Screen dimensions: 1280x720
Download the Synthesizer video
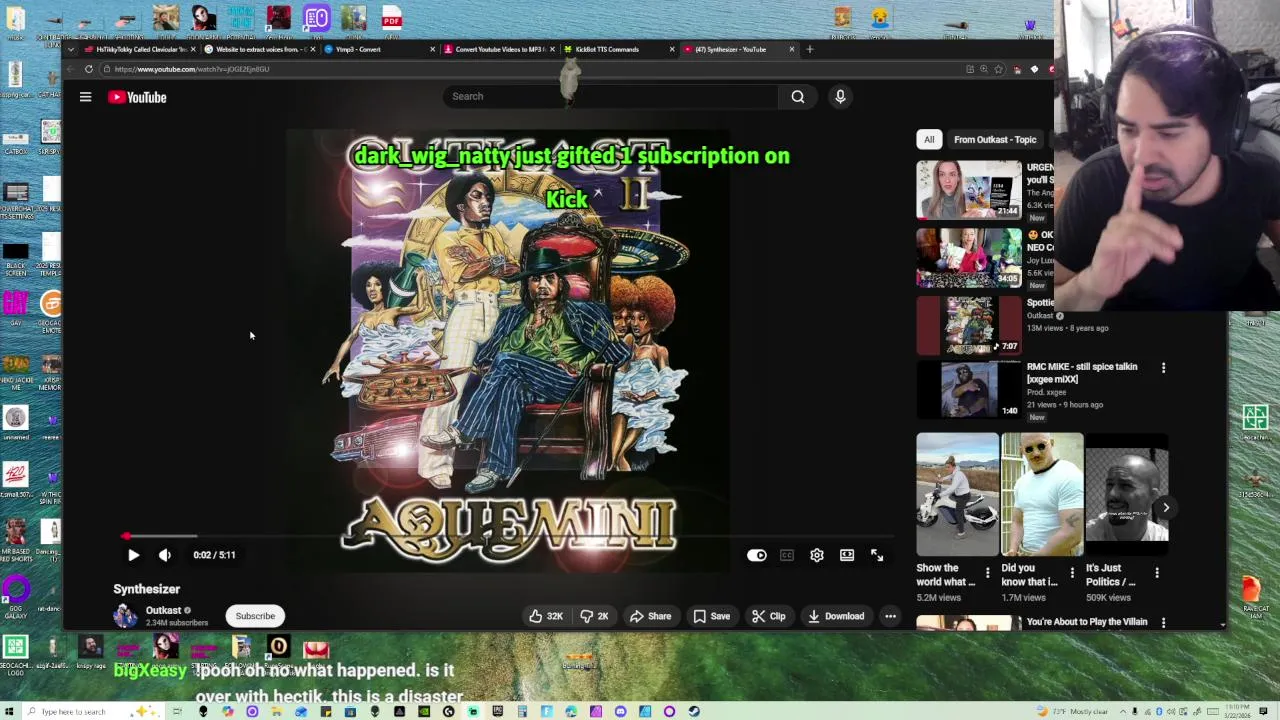click(x=836, y=616)
